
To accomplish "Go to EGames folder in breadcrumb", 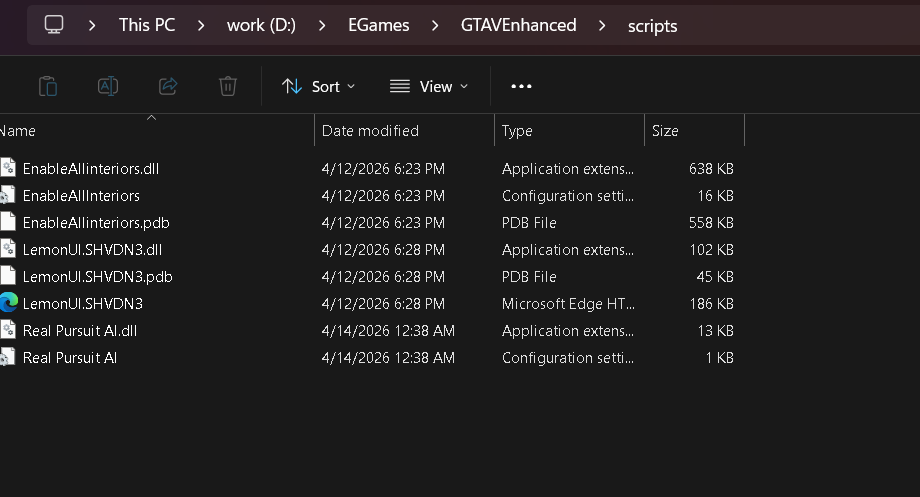I will coord(378,25).
